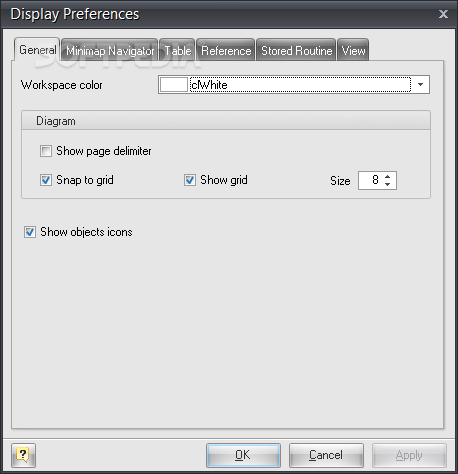Toggle Show objects icons checkbox
This screenshot has height=474, width=458.
tap(30, 232)
